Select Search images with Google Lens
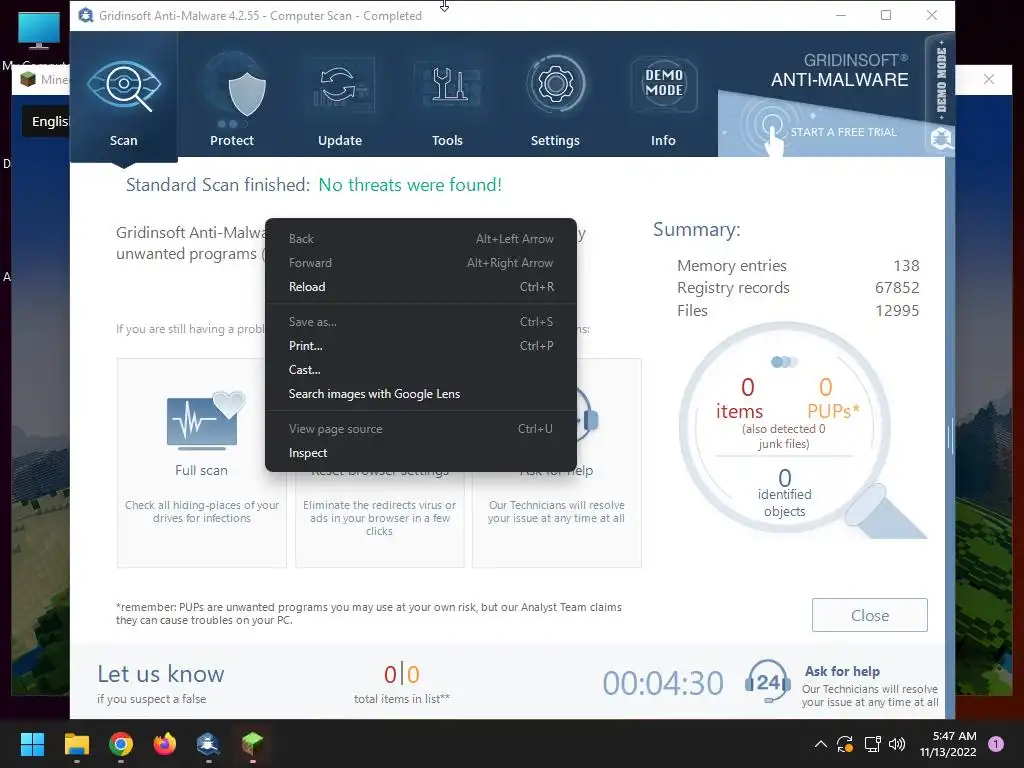Image resolution: width=1024 pixels, height=768 pixels. [x=421, y=394]
